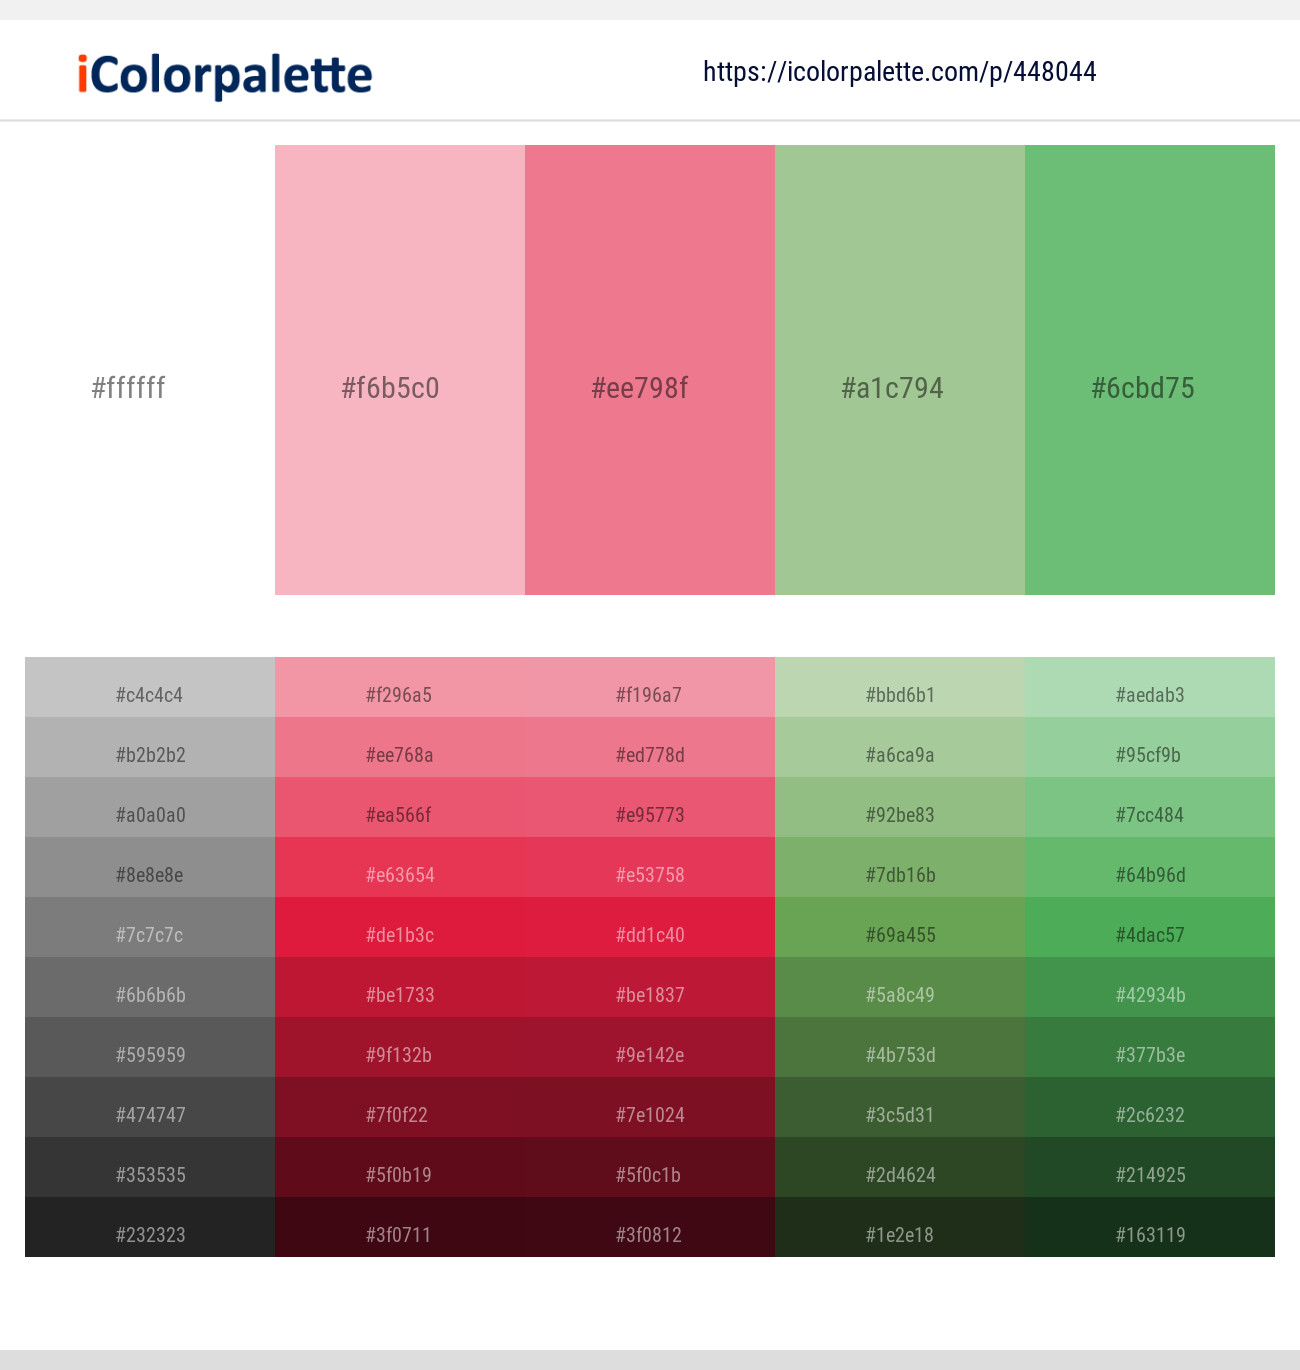Select the large #f6b5c0 pink swatch
1300x1370 pixels.
(x=400, y=370)
